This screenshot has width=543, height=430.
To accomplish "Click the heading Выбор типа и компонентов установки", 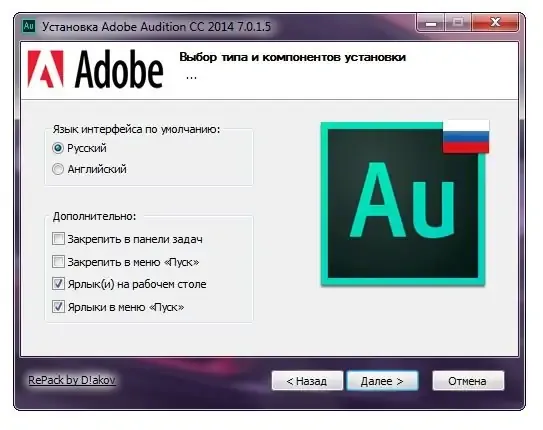I will pos(292,57).
